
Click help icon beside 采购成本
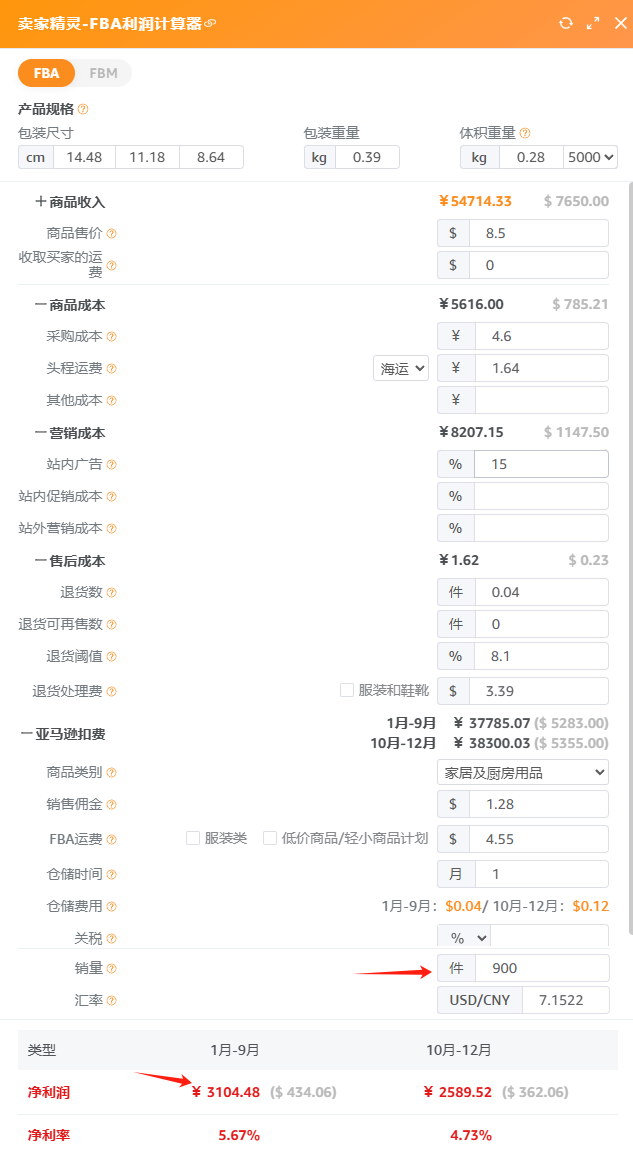(x=111, y=336)
